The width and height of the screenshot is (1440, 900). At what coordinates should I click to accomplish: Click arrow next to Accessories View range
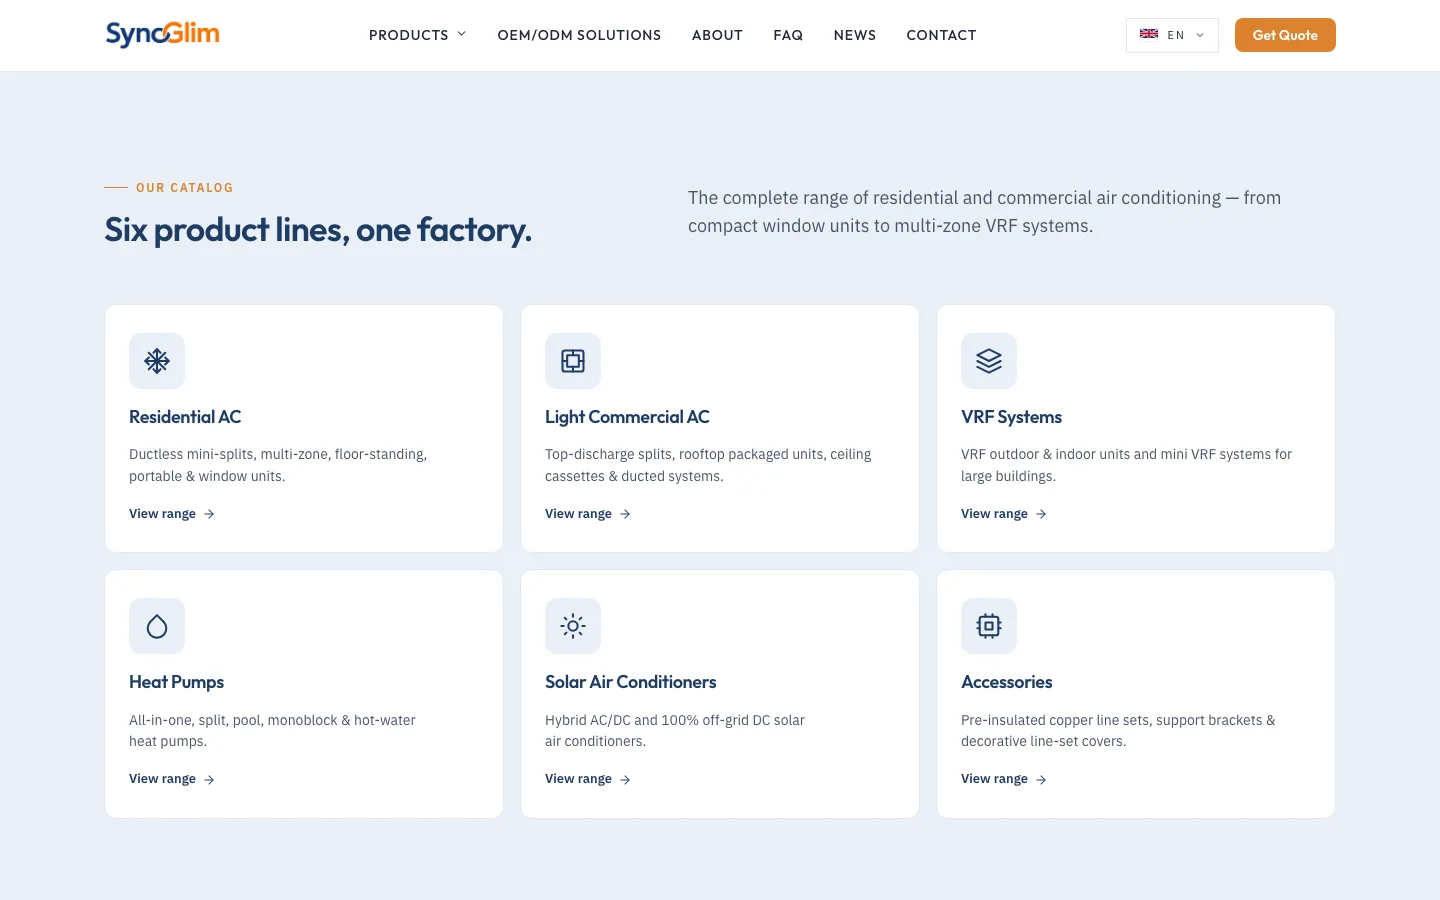(1041, 779)
